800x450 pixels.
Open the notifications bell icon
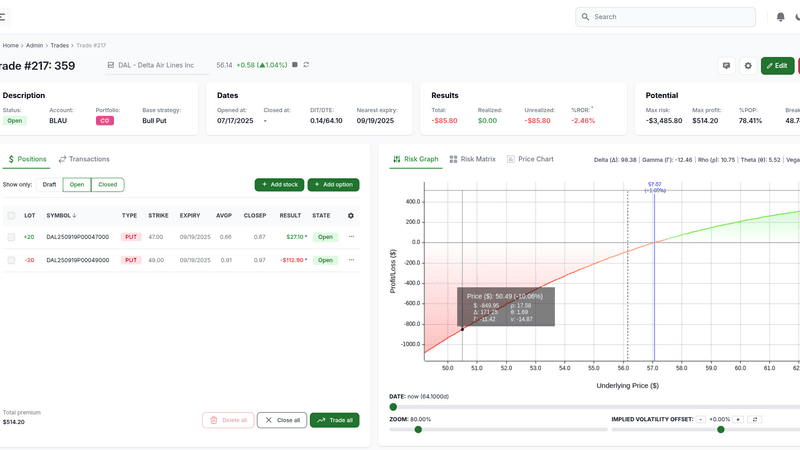(780, 17)
